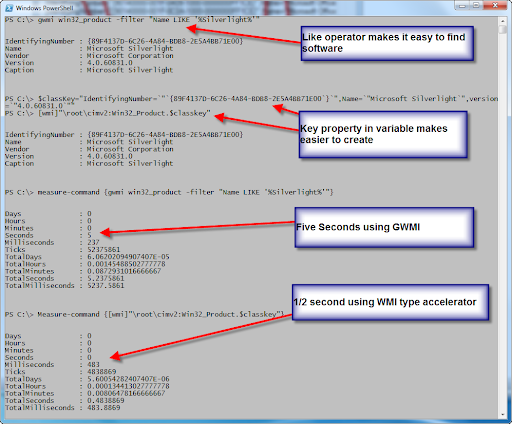Select the value "Milliseconds : 237"

[x=52, y=242]
